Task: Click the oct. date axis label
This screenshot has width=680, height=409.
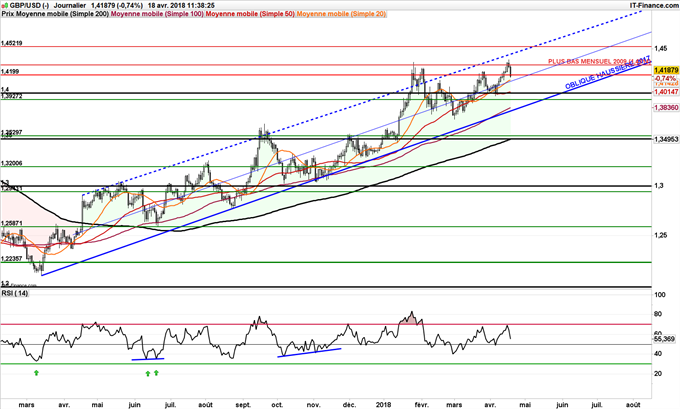Action: (x=277, y=405)
